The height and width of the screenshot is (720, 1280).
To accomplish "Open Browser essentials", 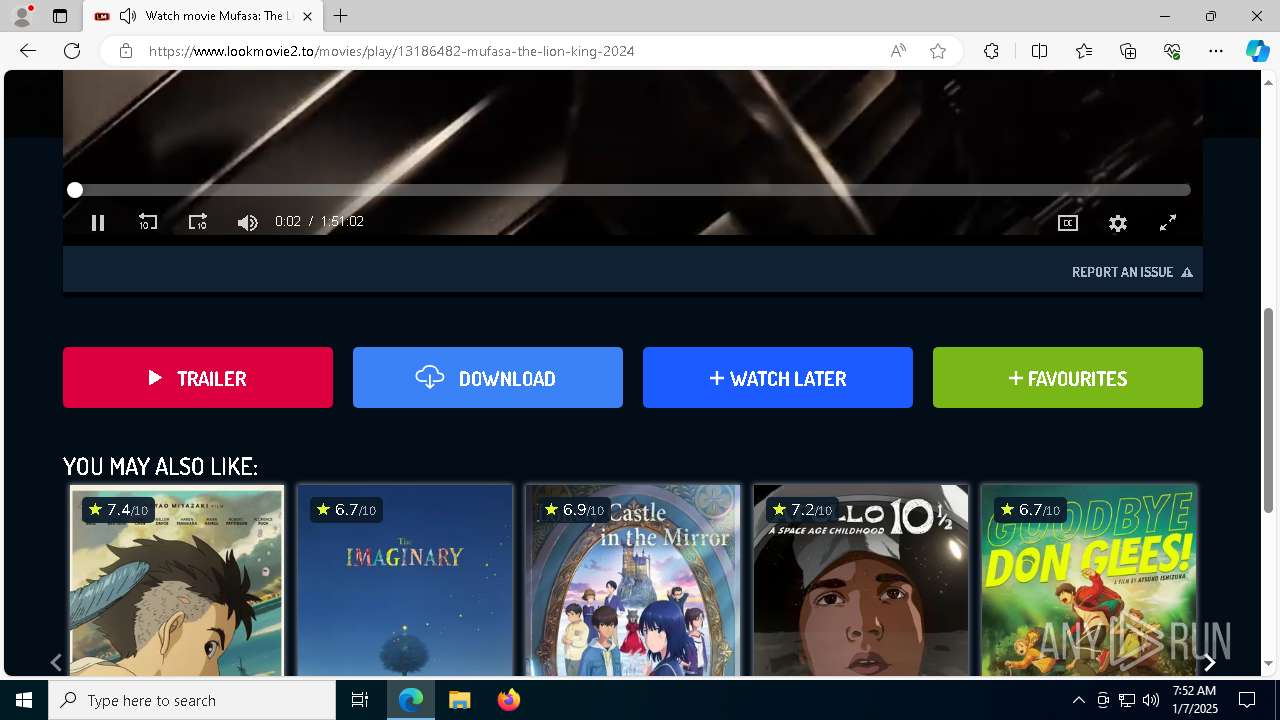I will pos(1172,51).
